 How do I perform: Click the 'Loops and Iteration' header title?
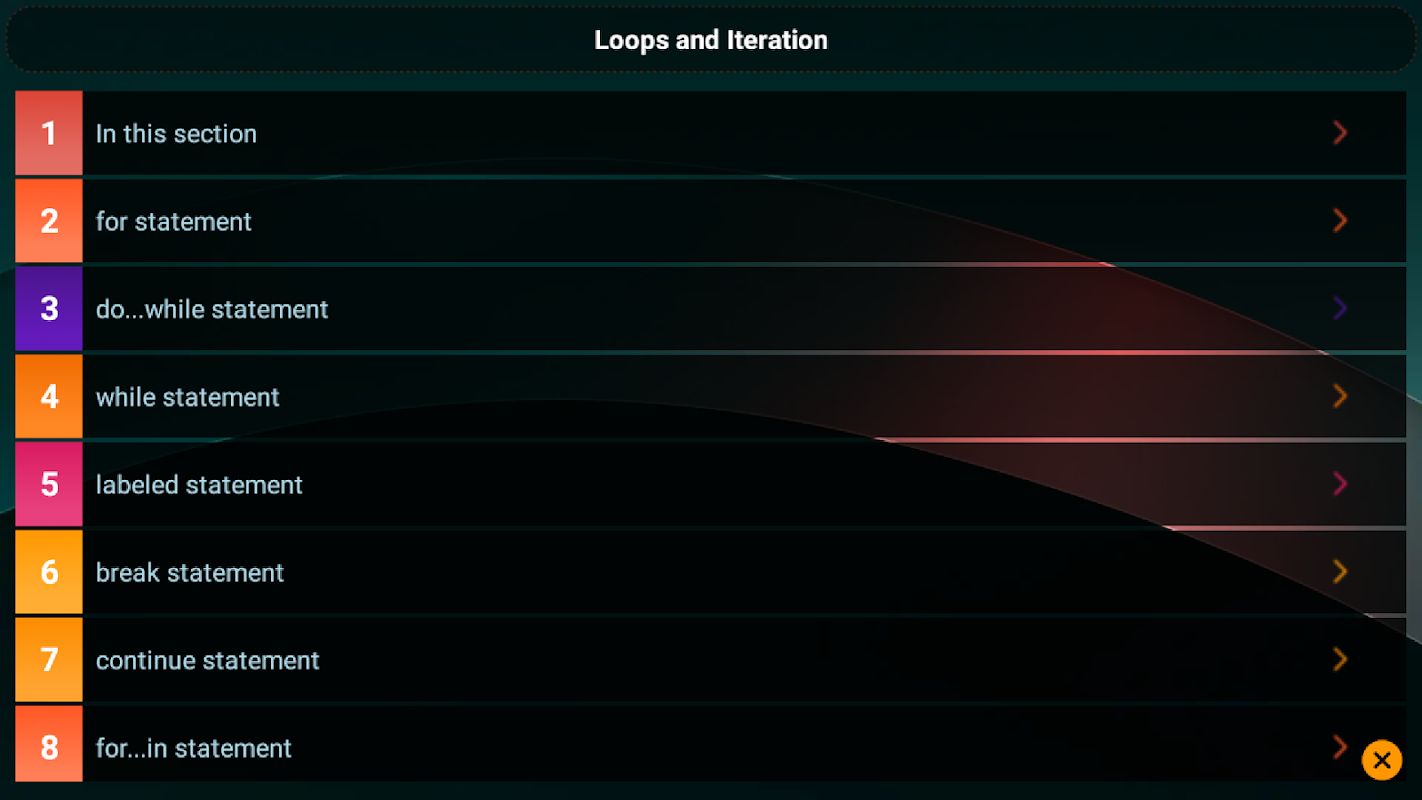point(710,40)
